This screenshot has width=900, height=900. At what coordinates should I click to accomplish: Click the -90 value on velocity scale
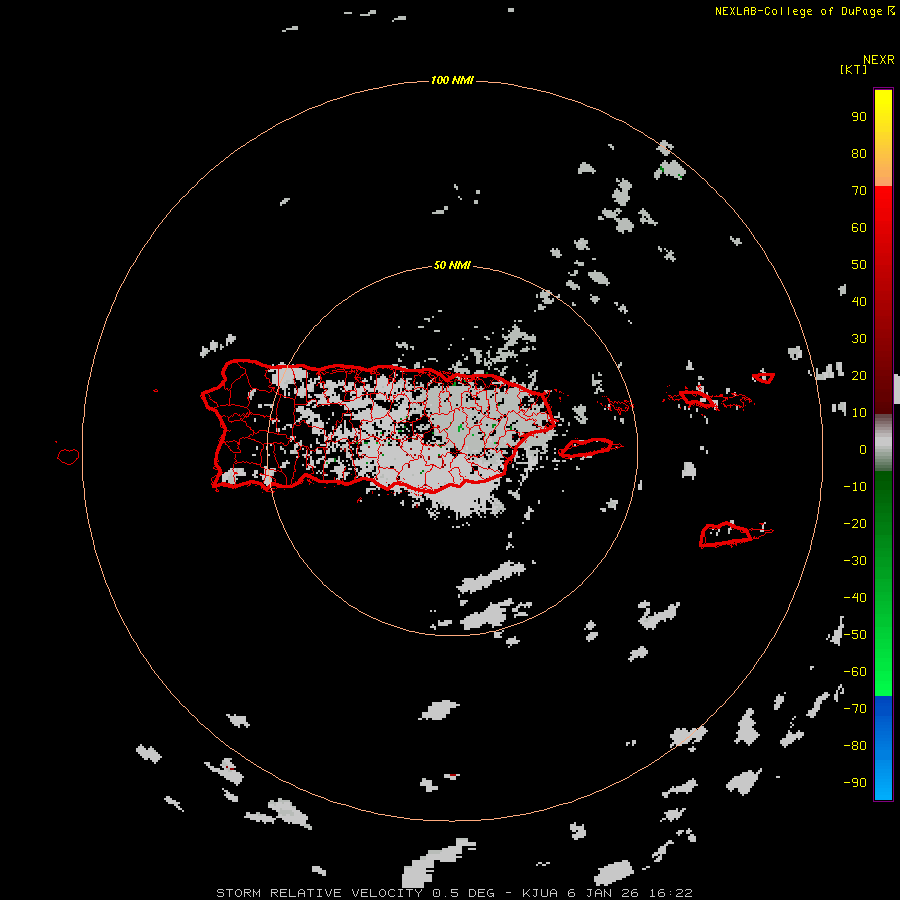(x=855, y=782)
